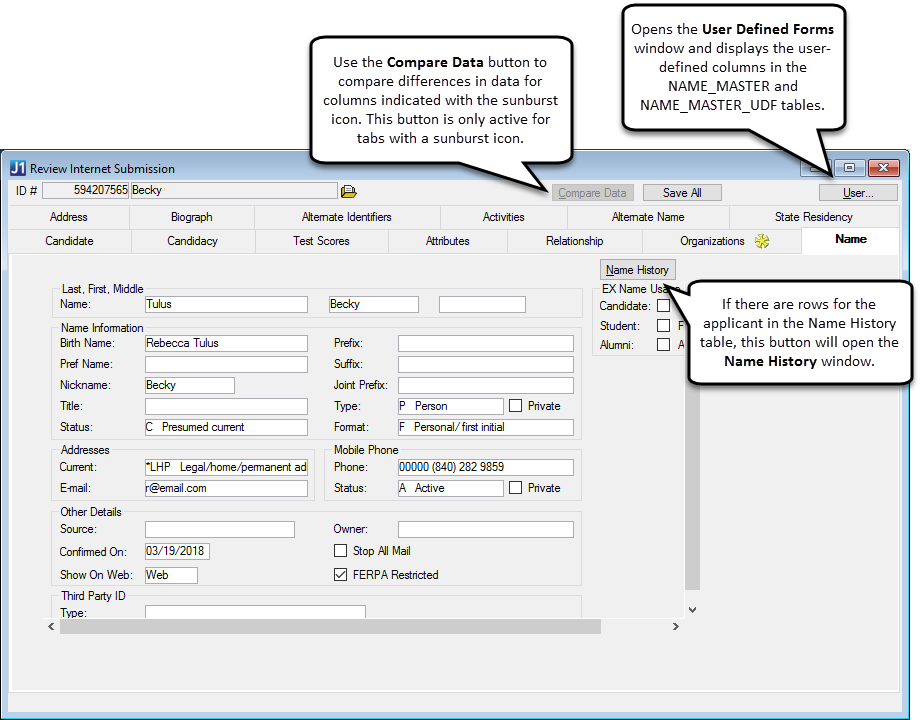The image size is (921, 720).
Task: Go to the Candidacy tab
Action: 192,241
